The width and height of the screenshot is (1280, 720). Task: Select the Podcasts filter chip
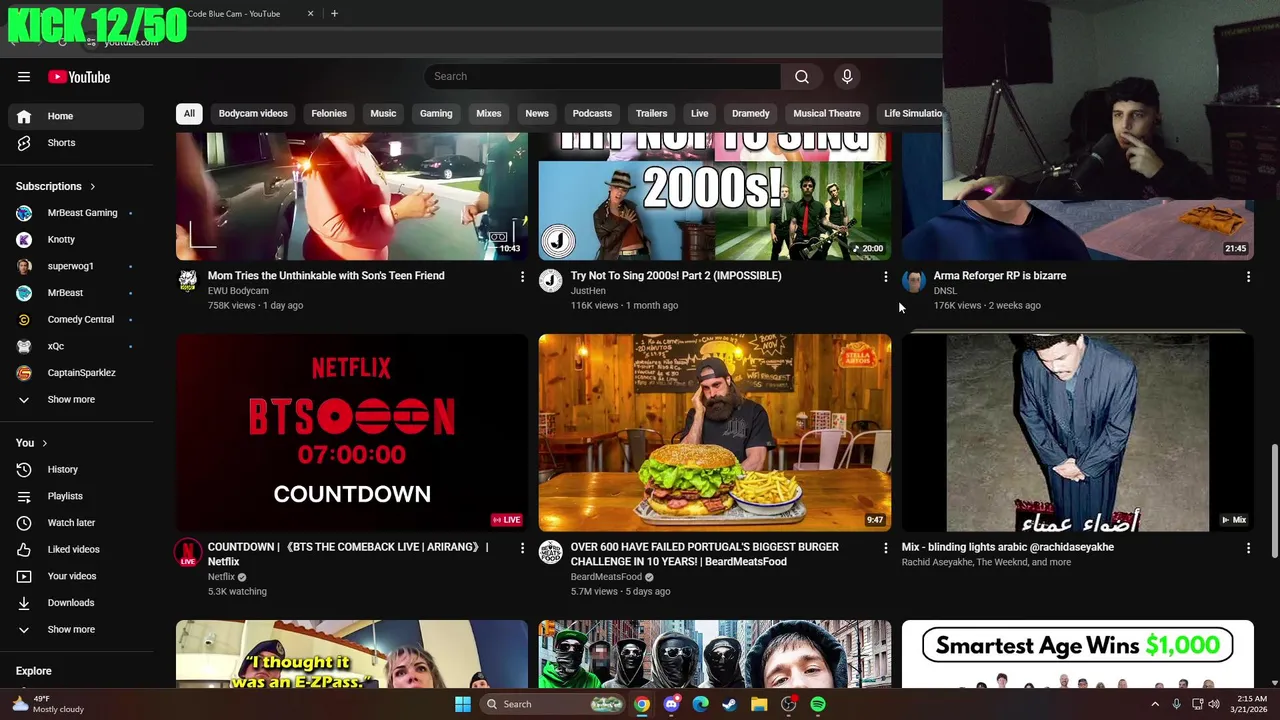click(592, 114)
